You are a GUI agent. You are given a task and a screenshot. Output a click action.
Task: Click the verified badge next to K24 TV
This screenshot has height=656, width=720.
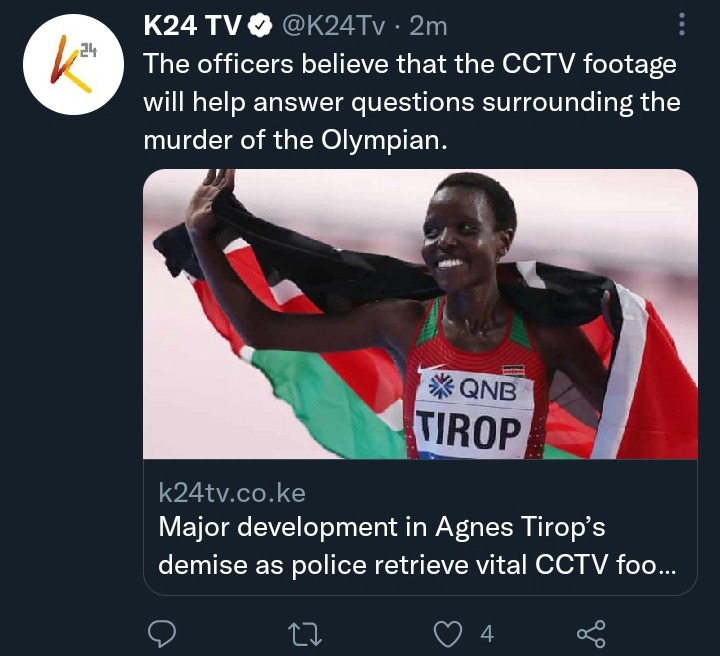pyautogui.click(x=260, y=26)
